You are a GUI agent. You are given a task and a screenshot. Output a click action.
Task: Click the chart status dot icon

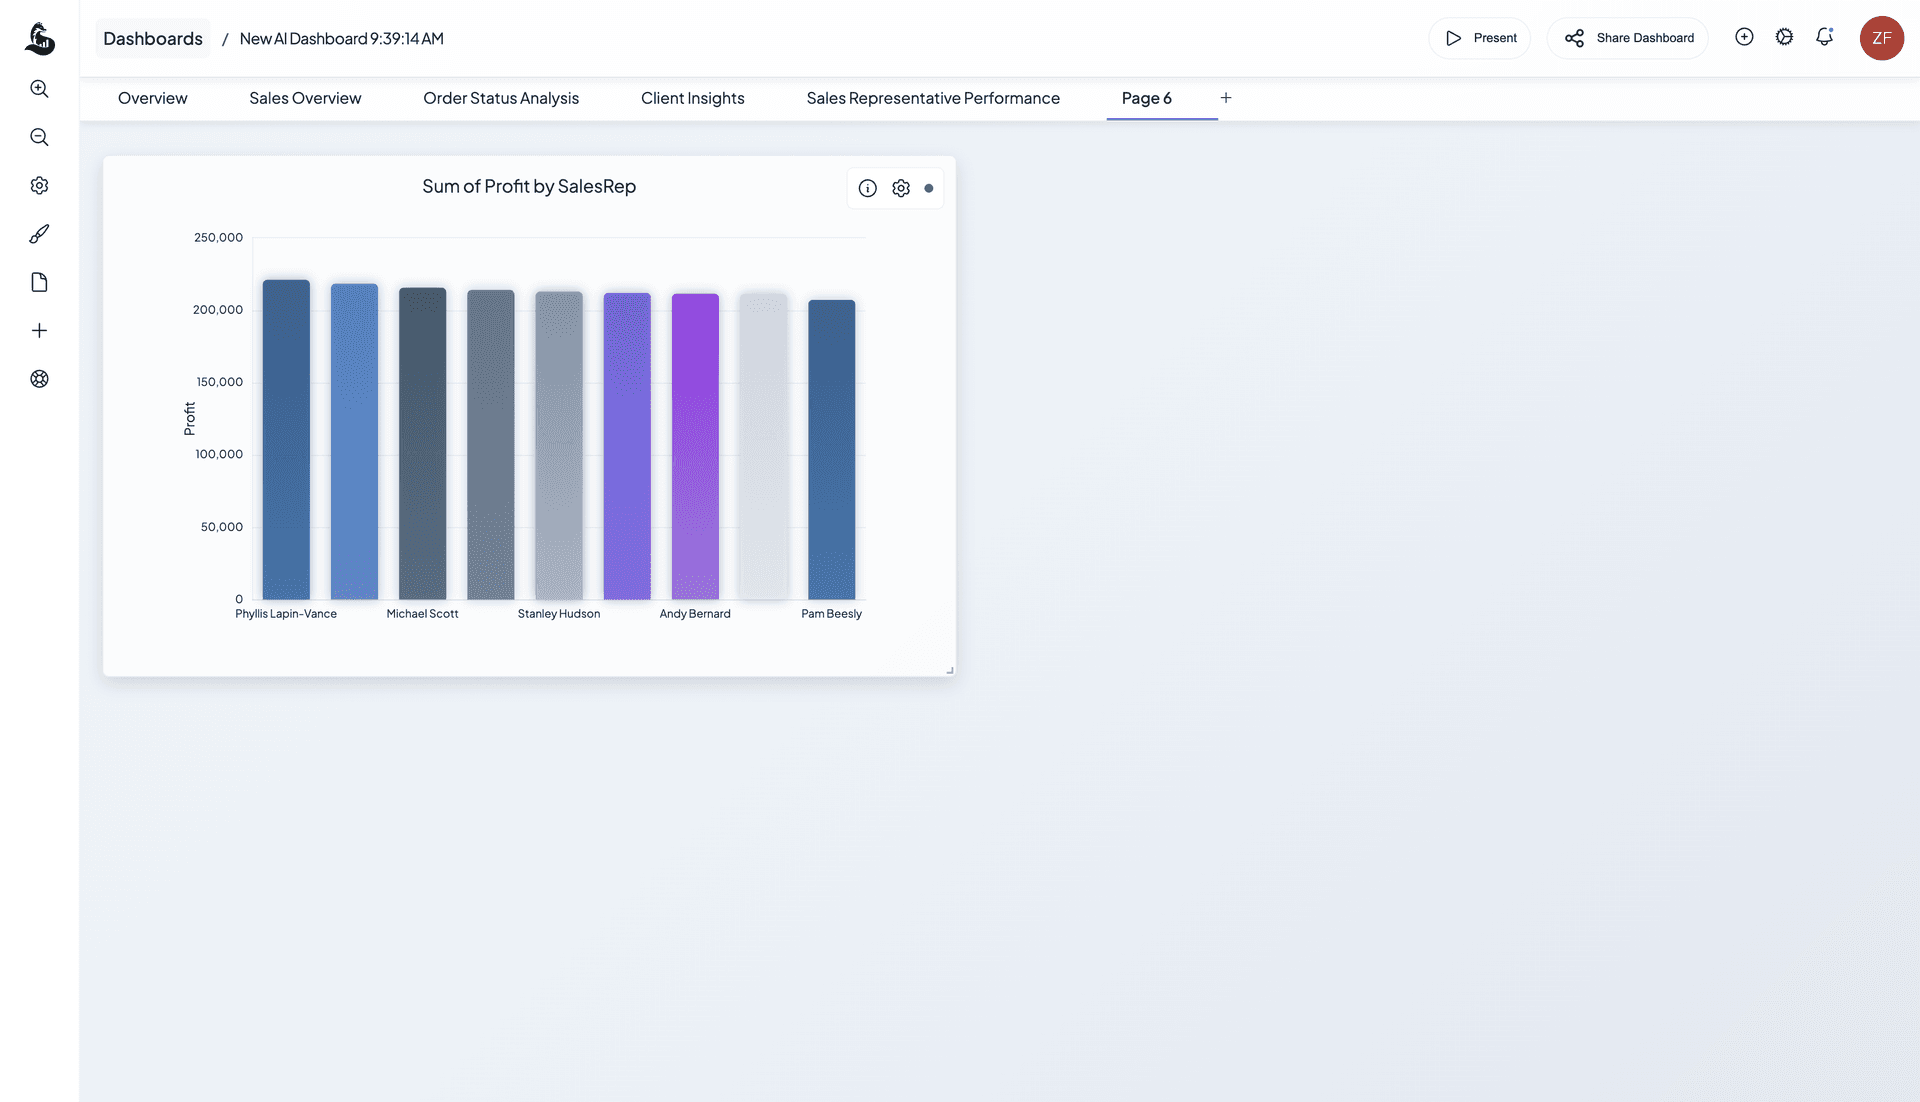pyautogui.click(x=929, y=188)
